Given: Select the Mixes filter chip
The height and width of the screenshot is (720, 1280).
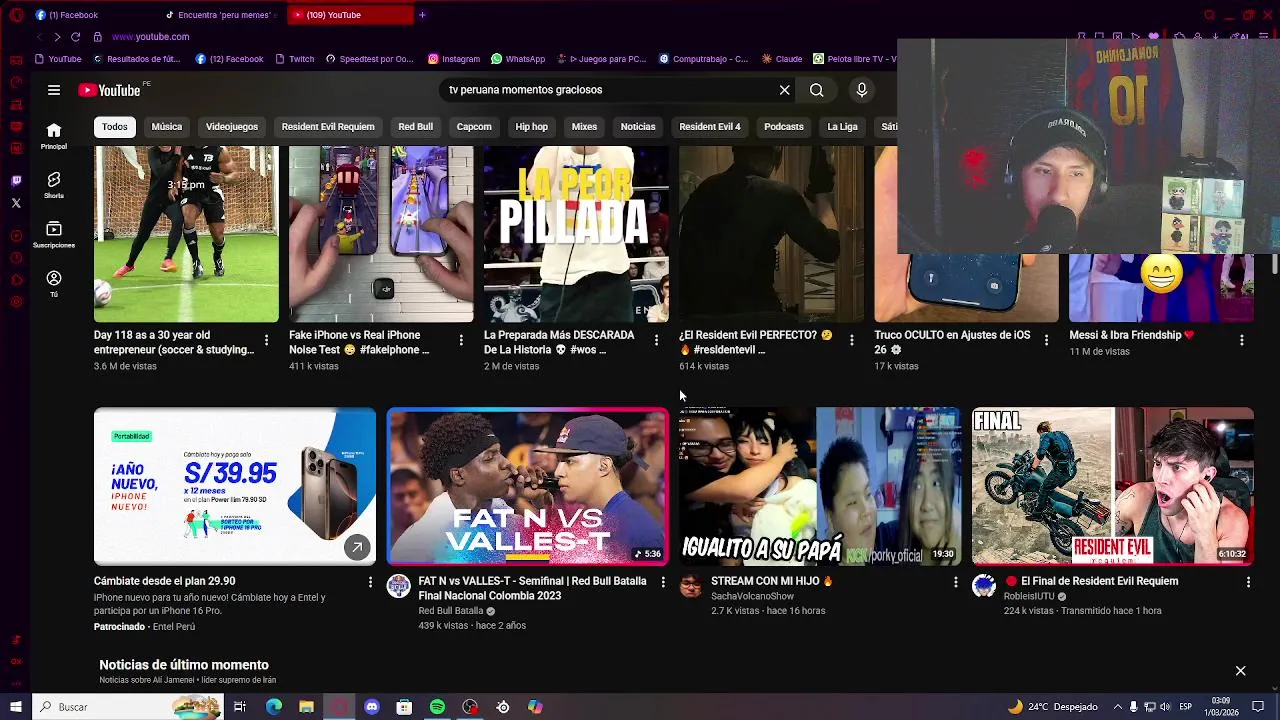Looking at the screenshot, I should pyautogui.click(x=584, y=127).
